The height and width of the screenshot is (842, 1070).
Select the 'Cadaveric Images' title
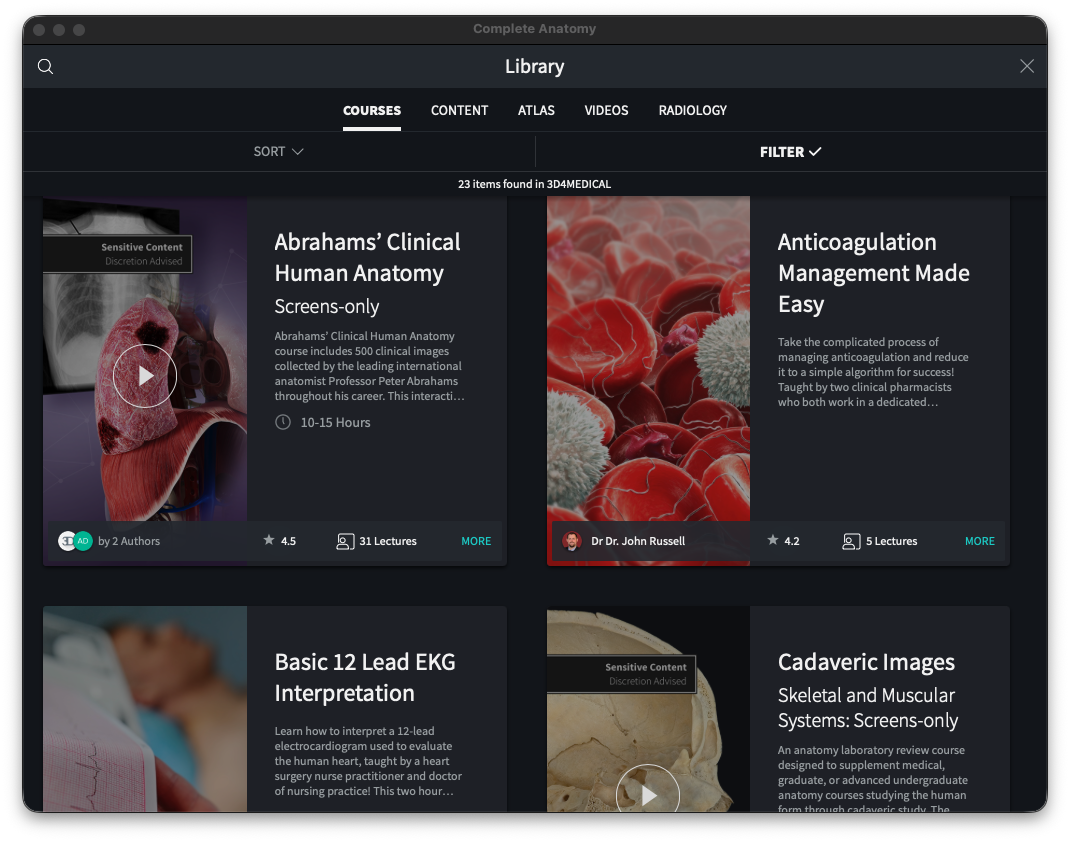[x=866, y=662]
